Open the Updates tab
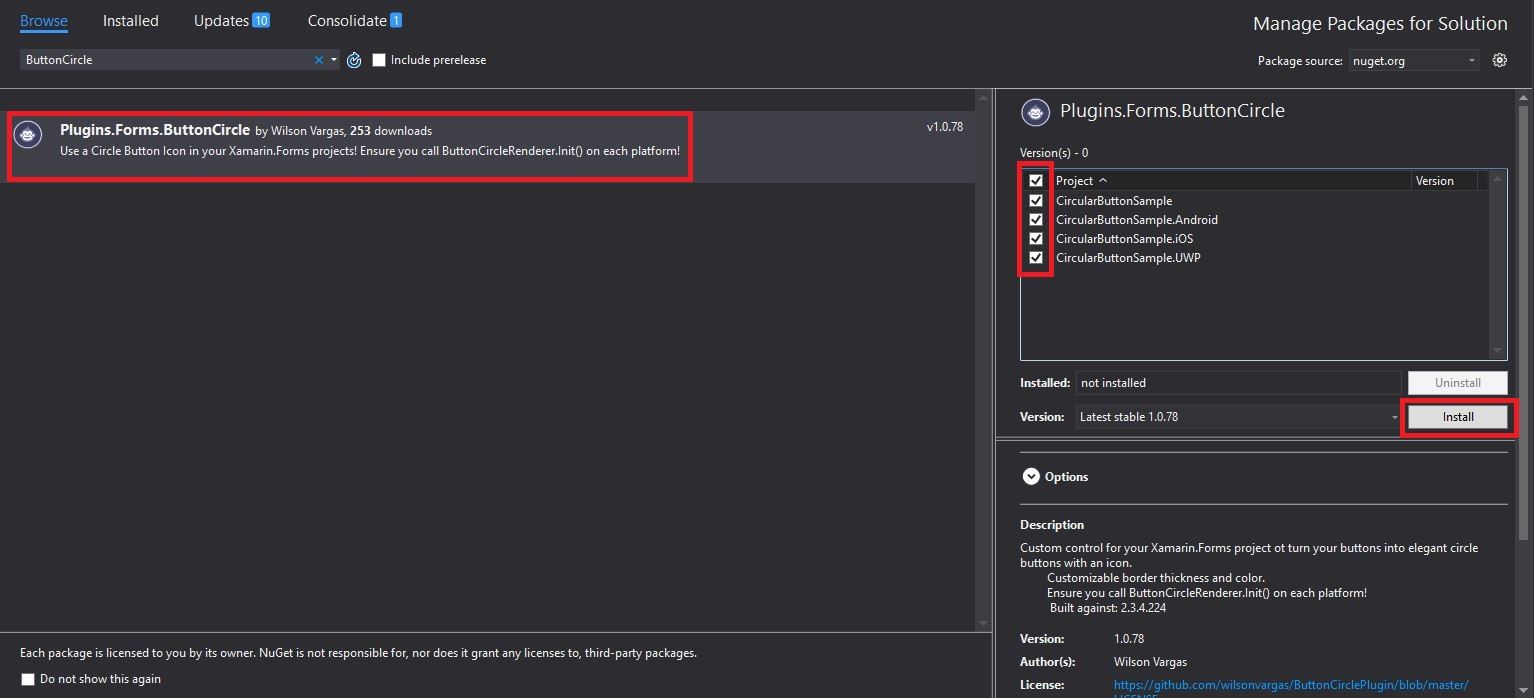The width and height of the screenshot is (1534, 698). click(x=232, y=20)
